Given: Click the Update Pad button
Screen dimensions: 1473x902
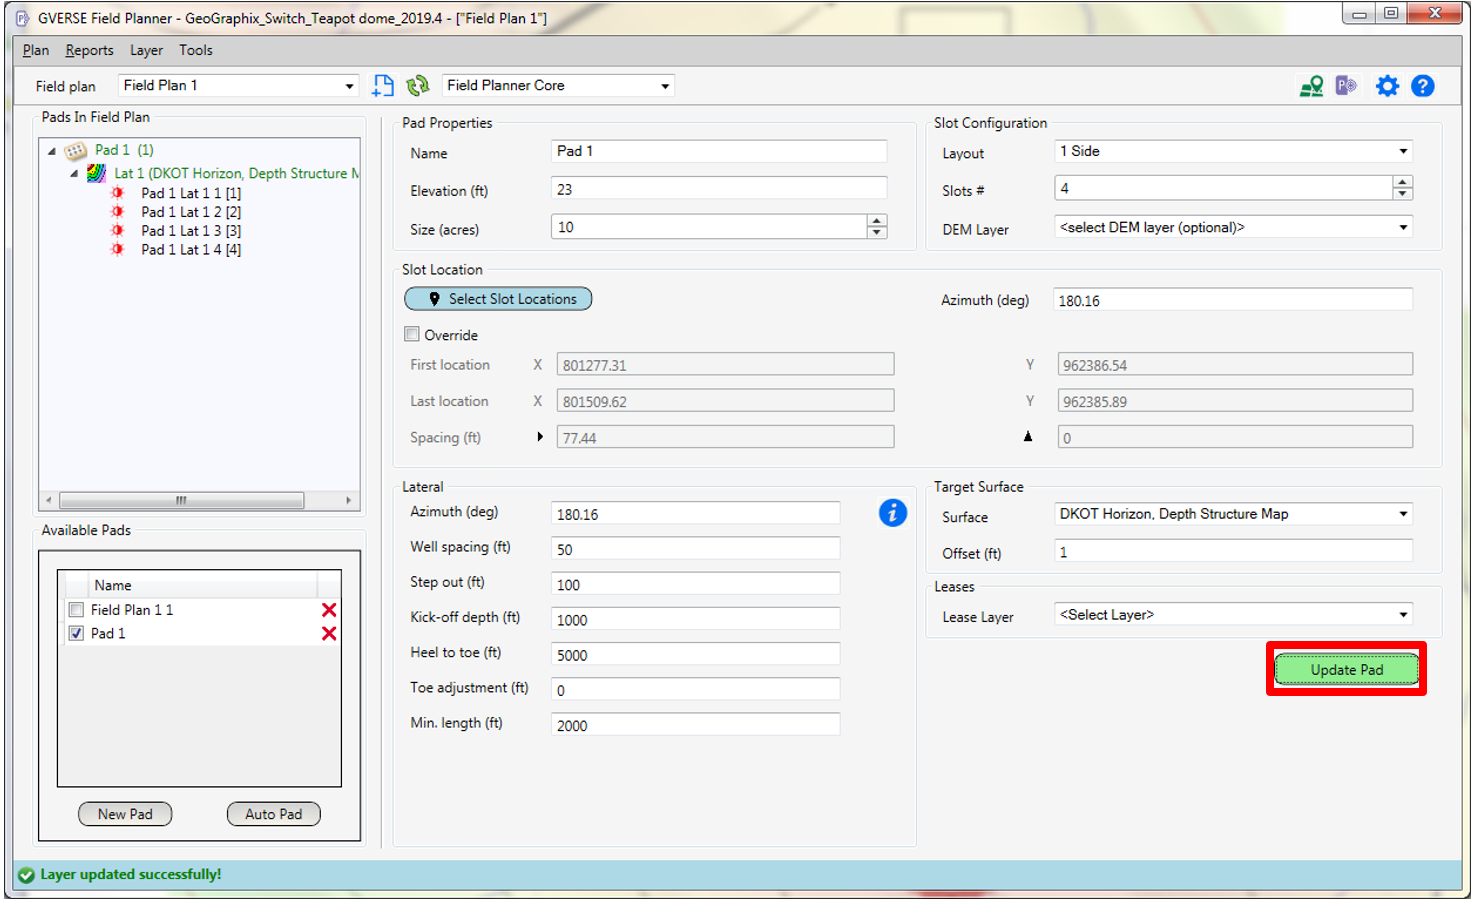Looking at the screenshot, I should tap(1346, 669).
